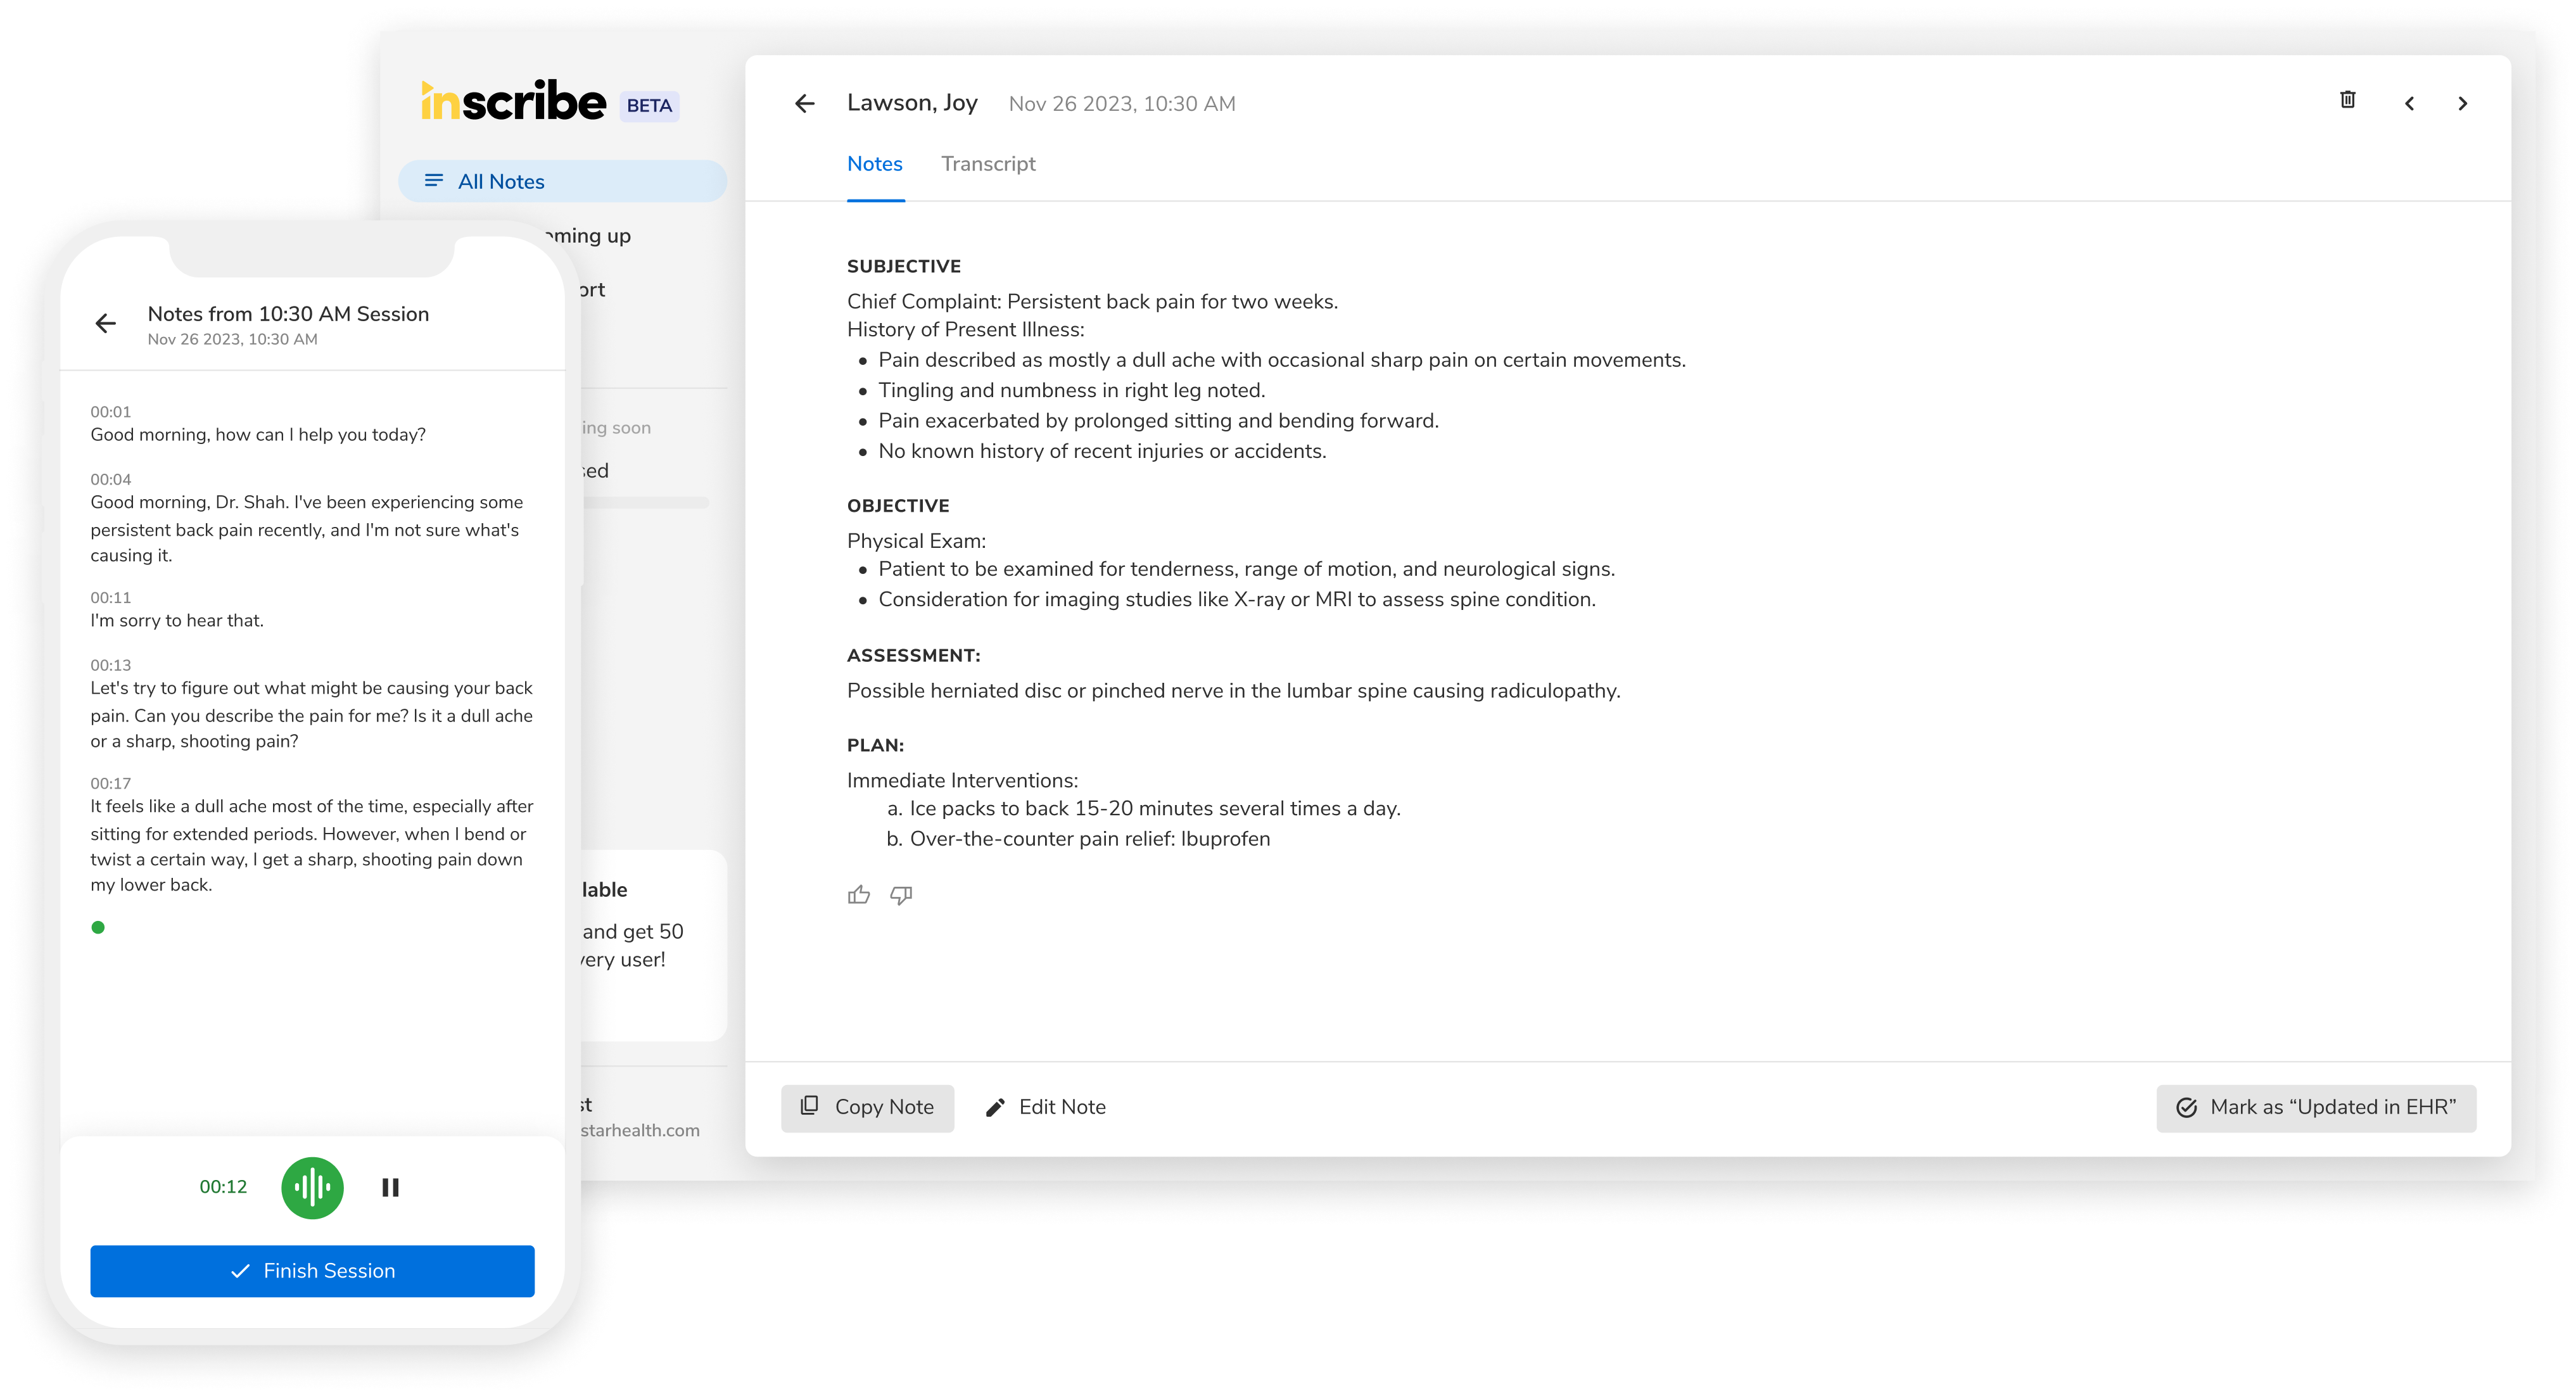Click 'Tingling and numbness in right leg' bullet

click(1072, 391)
